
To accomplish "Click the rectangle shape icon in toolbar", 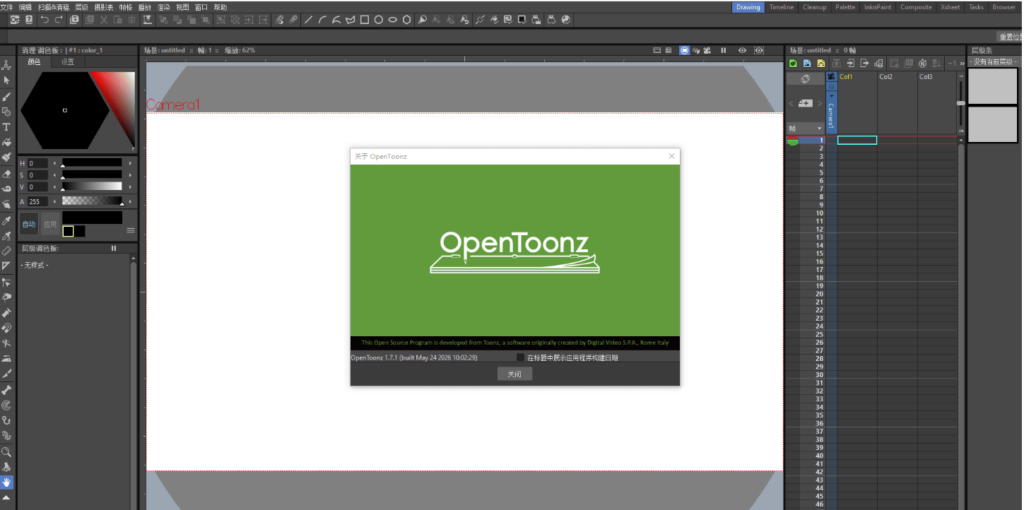I will pyautogui.click(x=364, y=20).
